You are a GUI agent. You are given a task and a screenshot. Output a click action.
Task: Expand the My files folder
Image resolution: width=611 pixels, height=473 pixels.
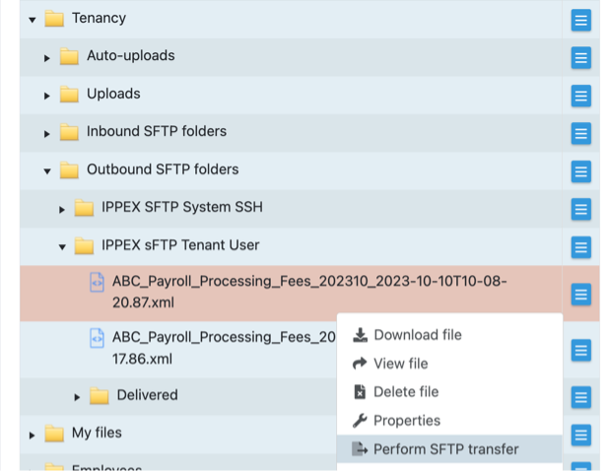click(32, 435)
